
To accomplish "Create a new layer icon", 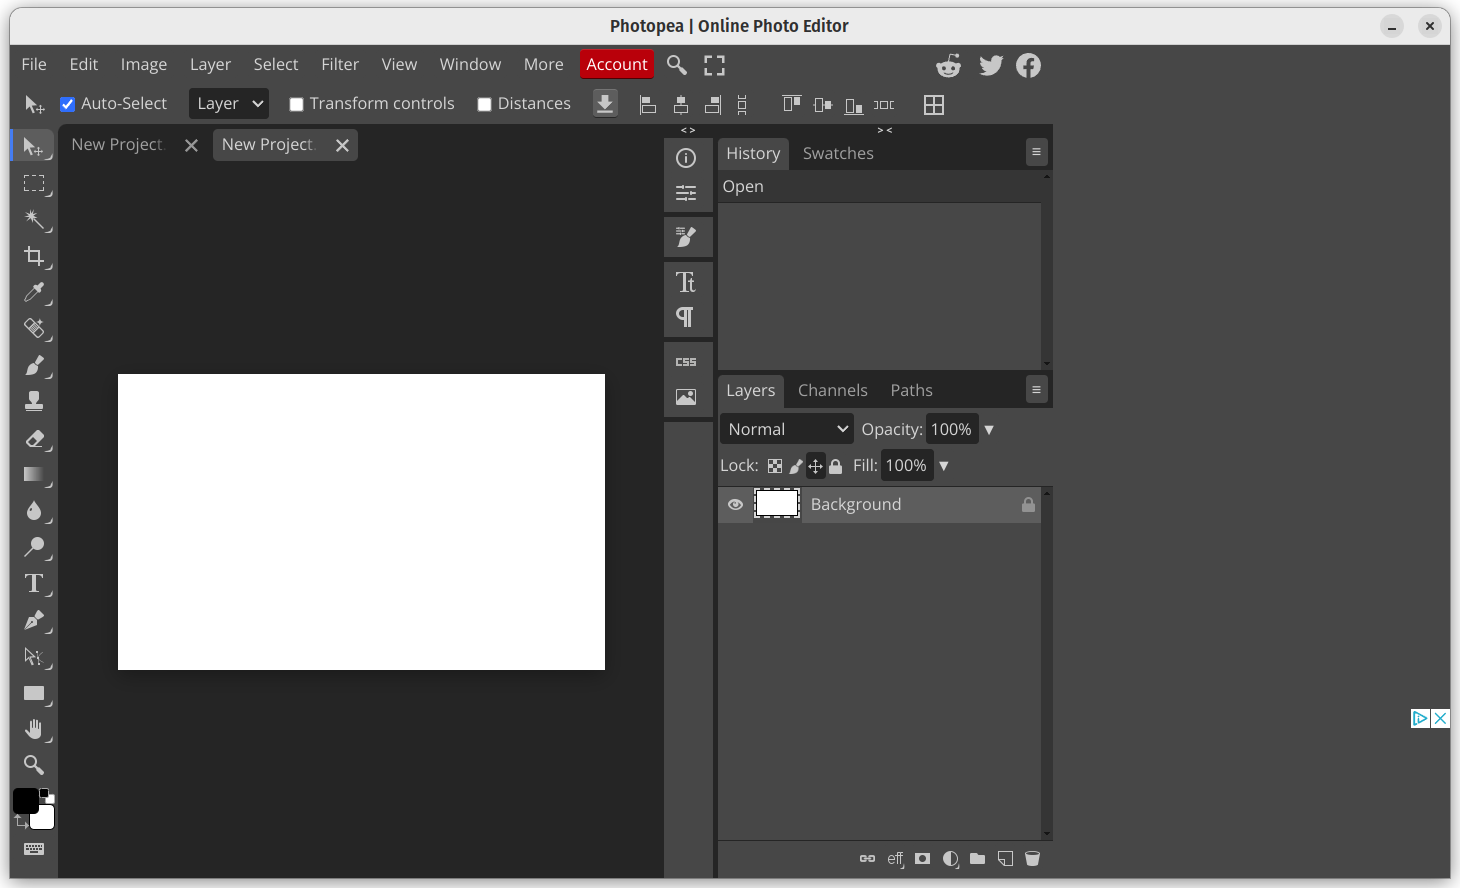I will (1005, 859).
